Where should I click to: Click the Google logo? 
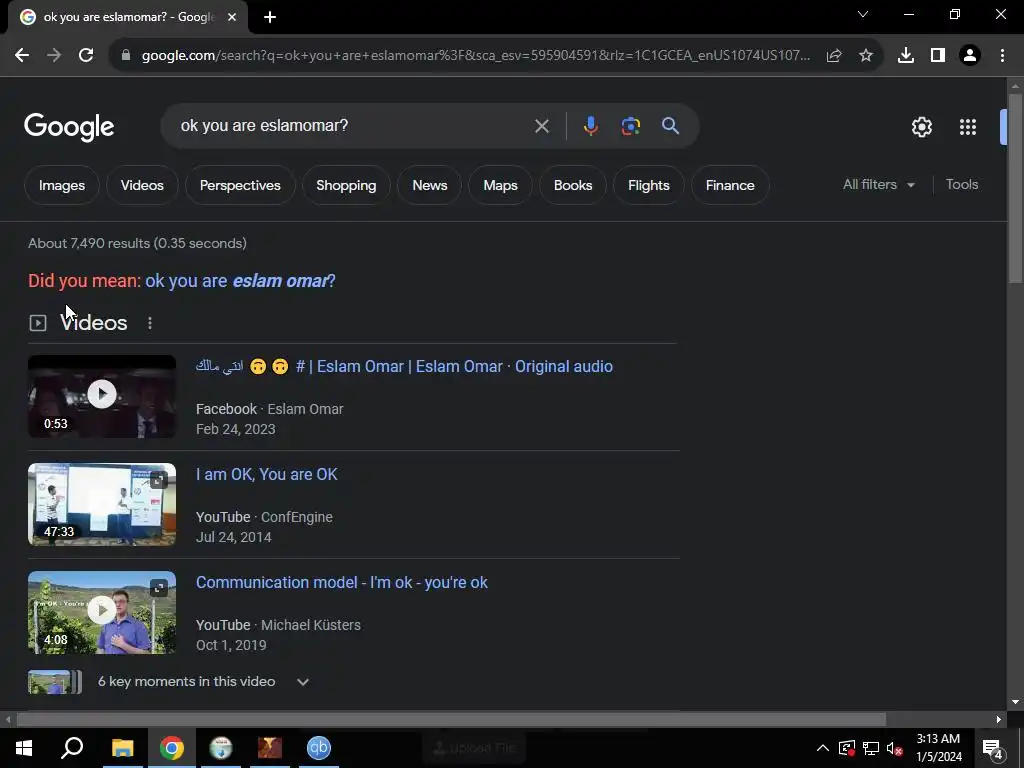pos(69,127)
